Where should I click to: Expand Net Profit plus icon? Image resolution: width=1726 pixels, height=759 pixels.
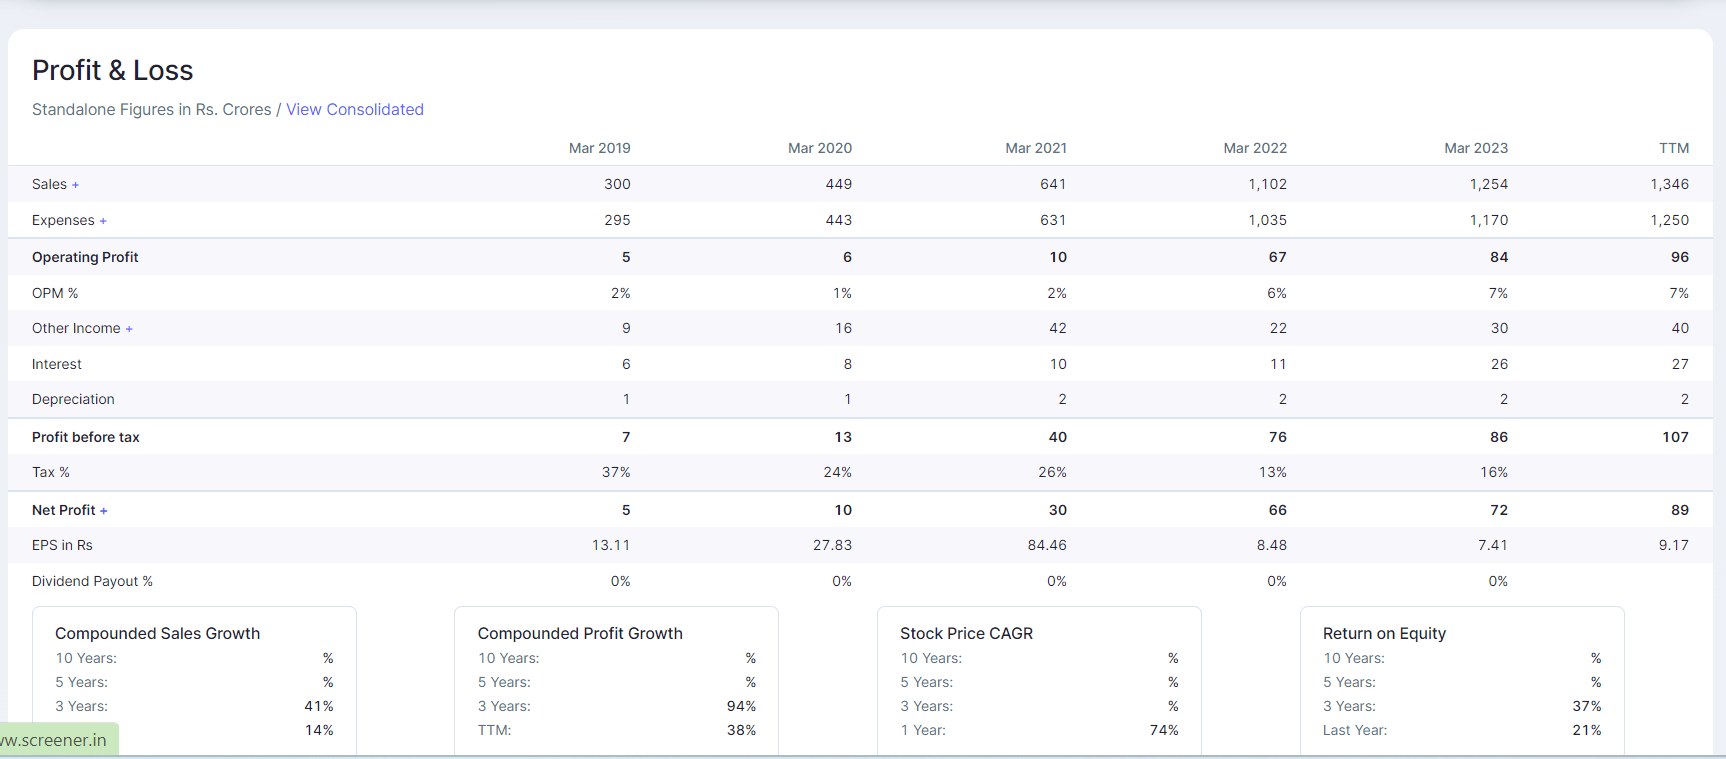(103, 511)
